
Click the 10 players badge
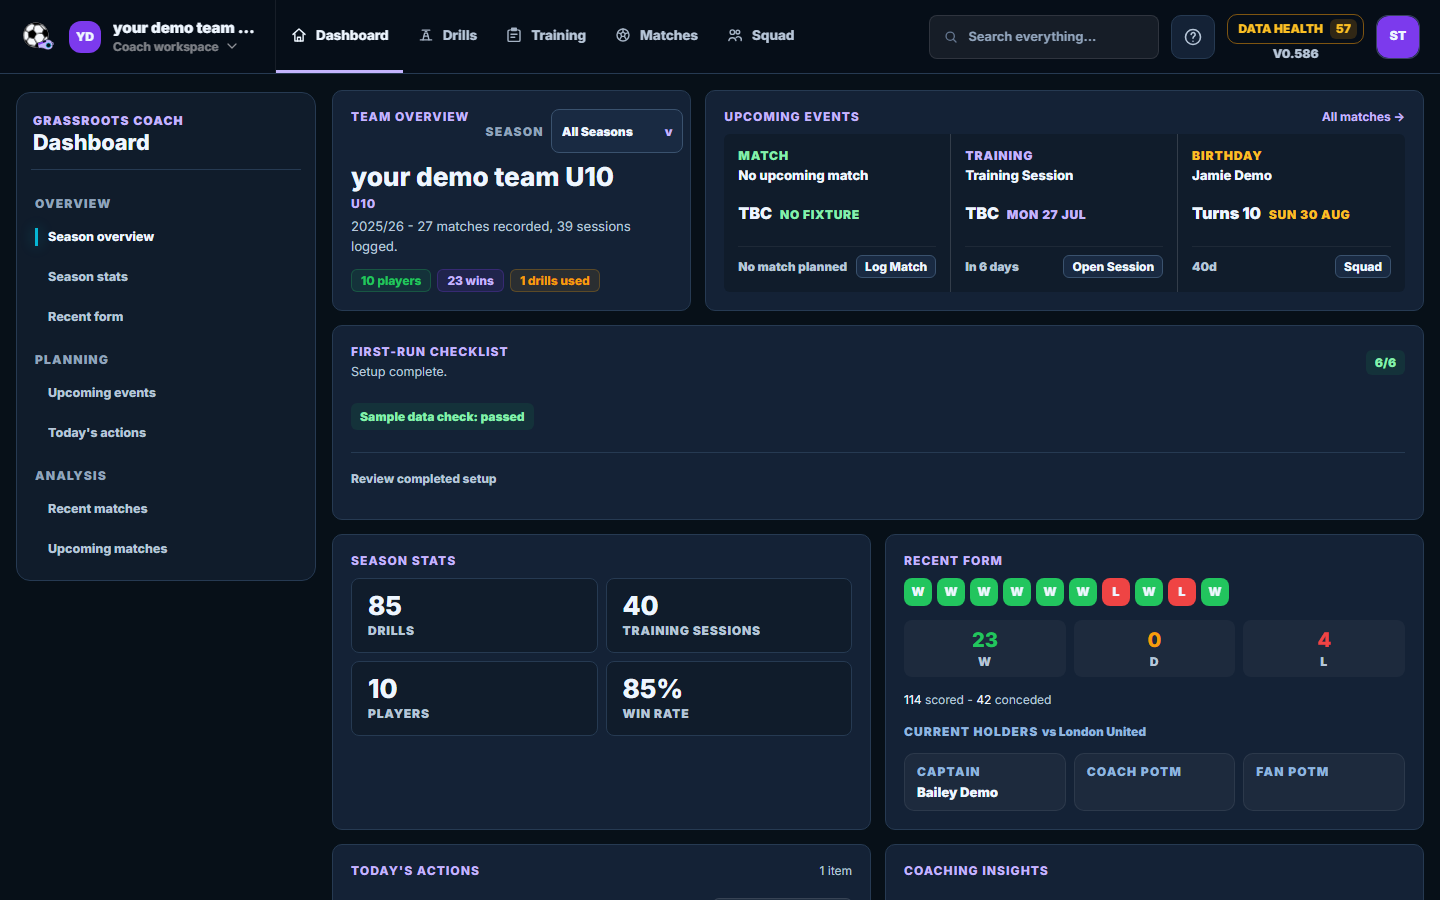pyautogui.click(x=391, y=281)
